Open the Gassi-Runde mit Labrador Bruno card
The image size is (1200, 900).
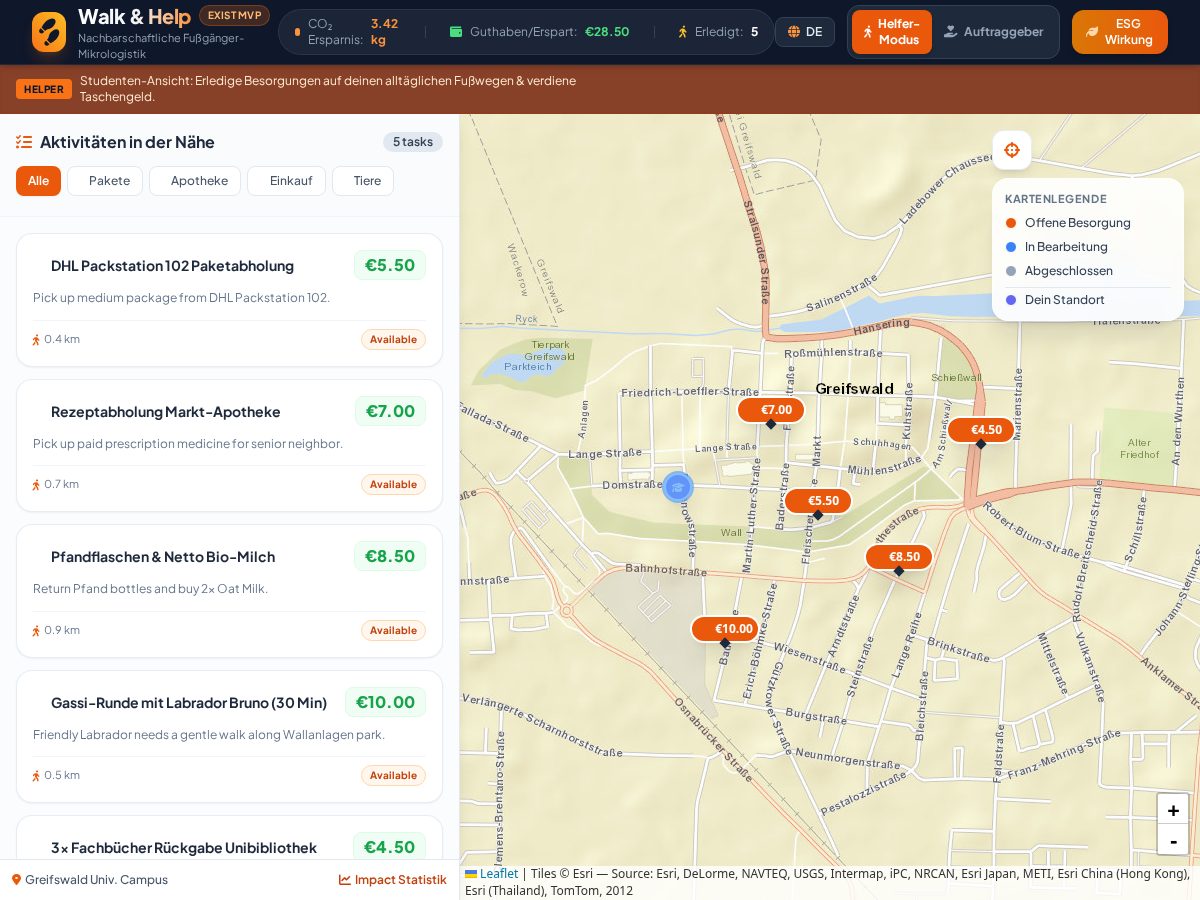point(229,736)
